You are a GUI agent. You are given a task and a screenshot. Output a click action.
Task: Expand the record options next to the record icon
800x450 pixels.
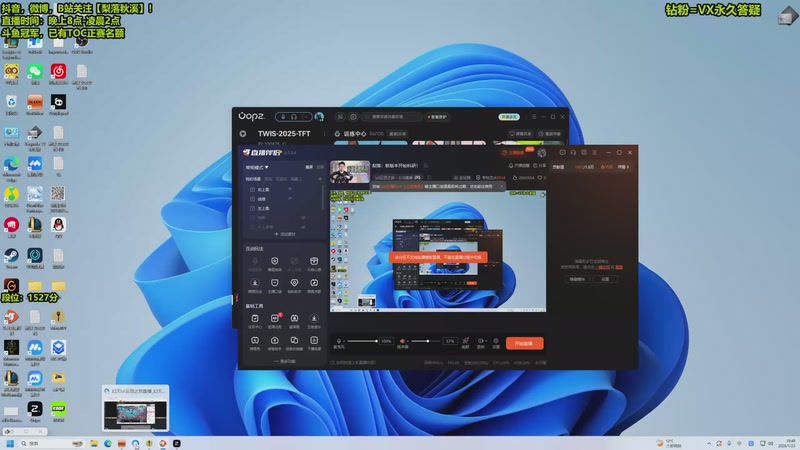tap(486, 341)
